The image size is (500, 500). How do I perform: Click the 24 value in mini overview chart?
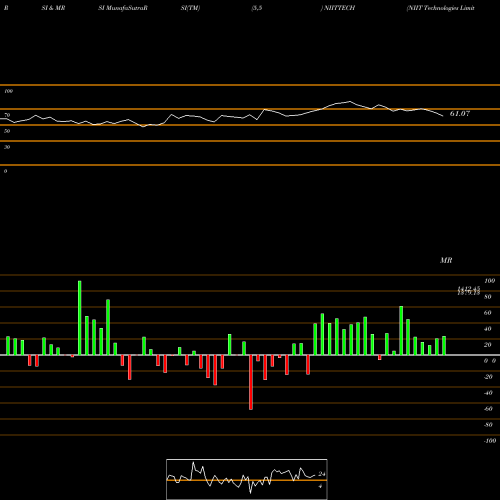tap(322, 474)
